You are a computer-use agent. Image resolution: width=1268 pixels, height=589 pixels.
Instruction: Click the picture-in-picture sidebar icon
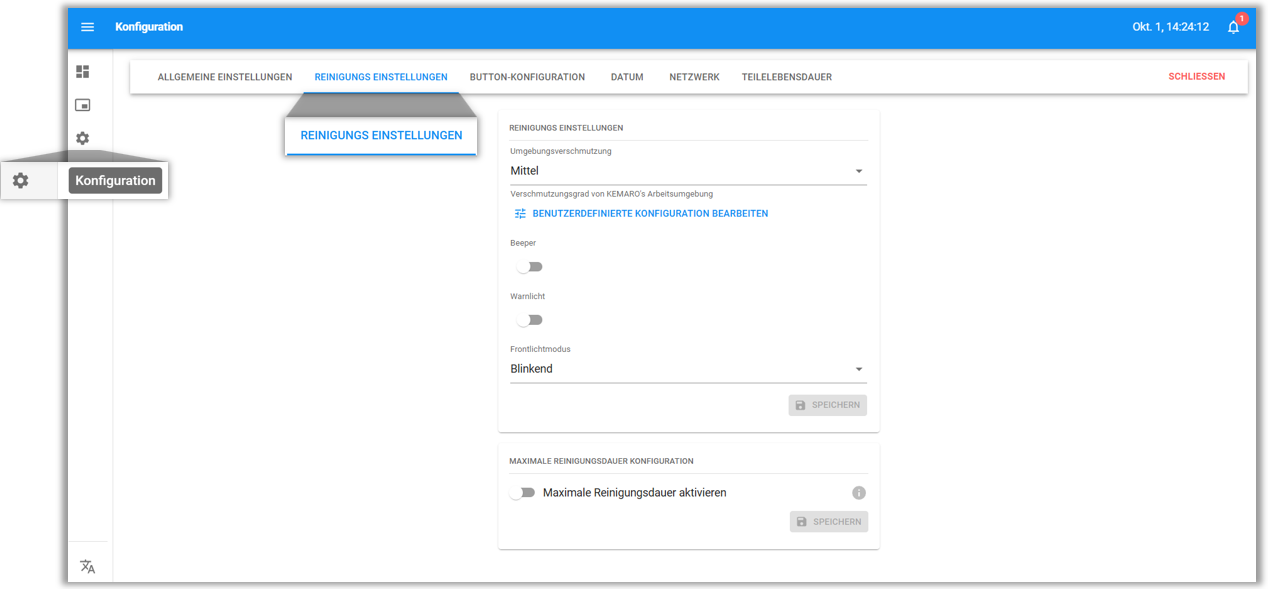[83, 105]
